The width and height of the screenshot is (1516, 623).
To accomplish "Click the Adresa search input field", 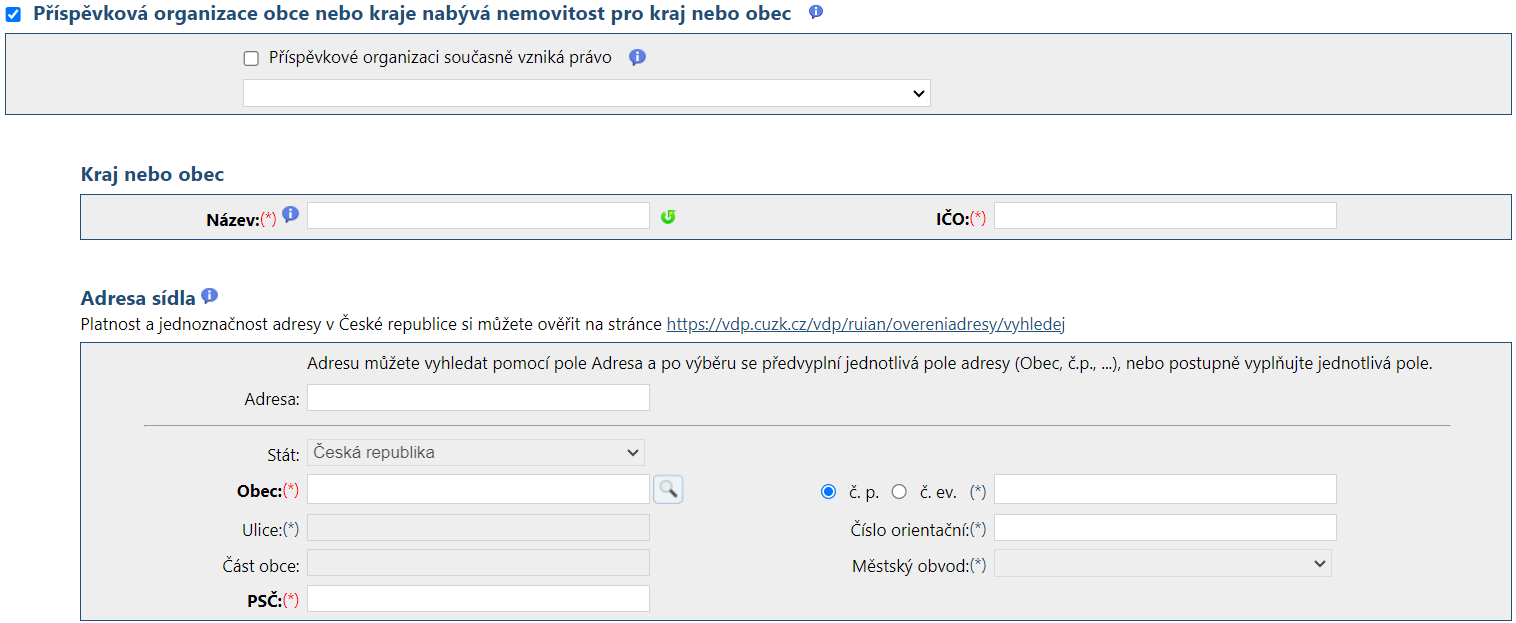I will [478, 398].
